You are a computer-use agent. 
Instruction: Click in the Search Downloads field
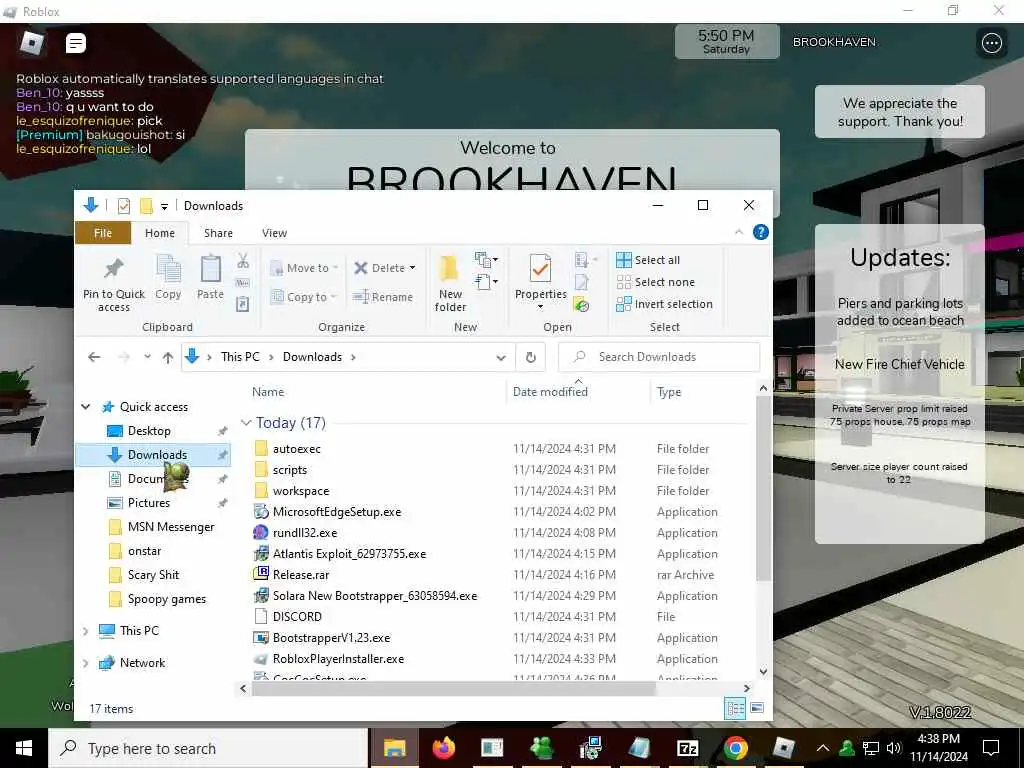point(659,357)
